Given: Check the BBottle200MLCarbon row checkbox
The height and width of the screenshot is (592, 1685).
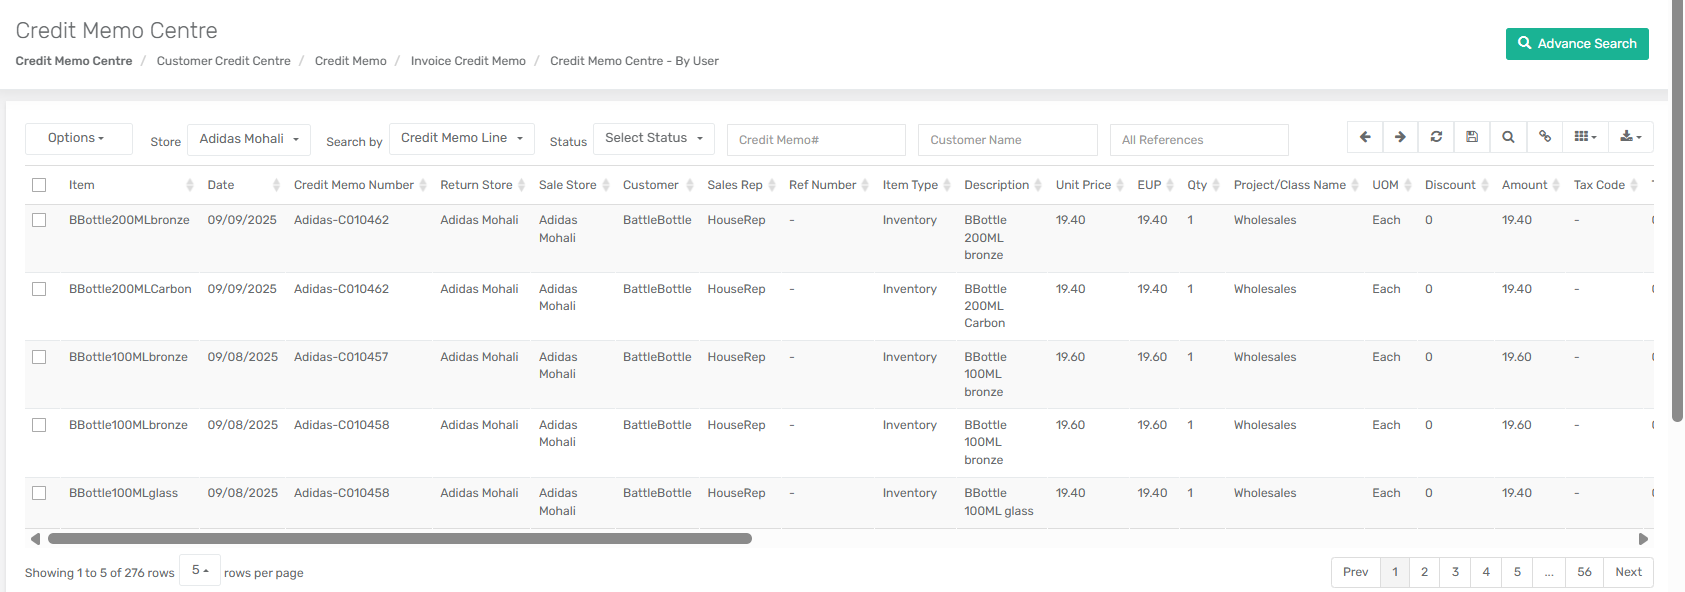Looking at the screenshot, I should (x=39, y=289).
